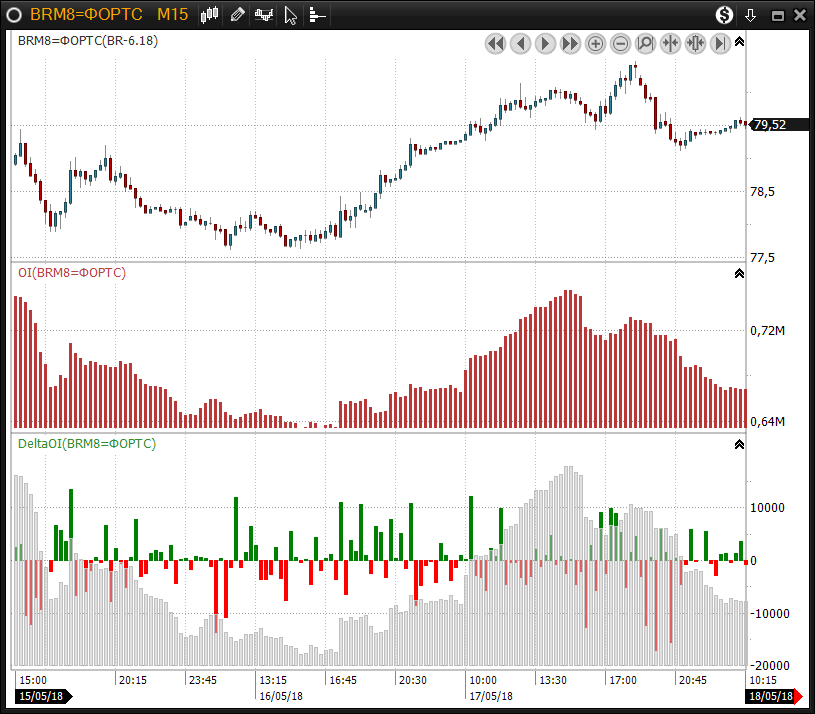Click the zoom in plus button
The height and width of the screenshot is (714, 815).
pos(596,43)
